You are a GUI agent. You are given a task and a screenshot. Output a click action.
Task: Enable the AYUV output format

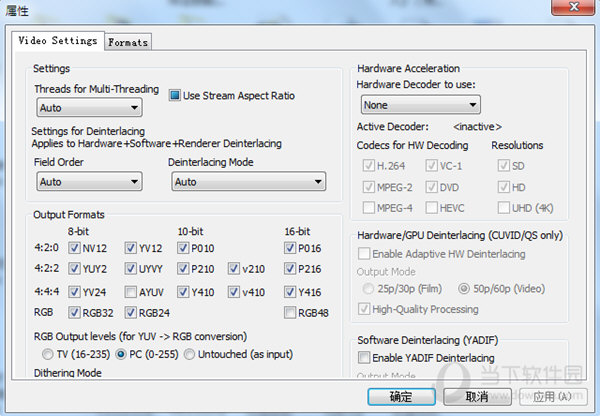point(130,292)
